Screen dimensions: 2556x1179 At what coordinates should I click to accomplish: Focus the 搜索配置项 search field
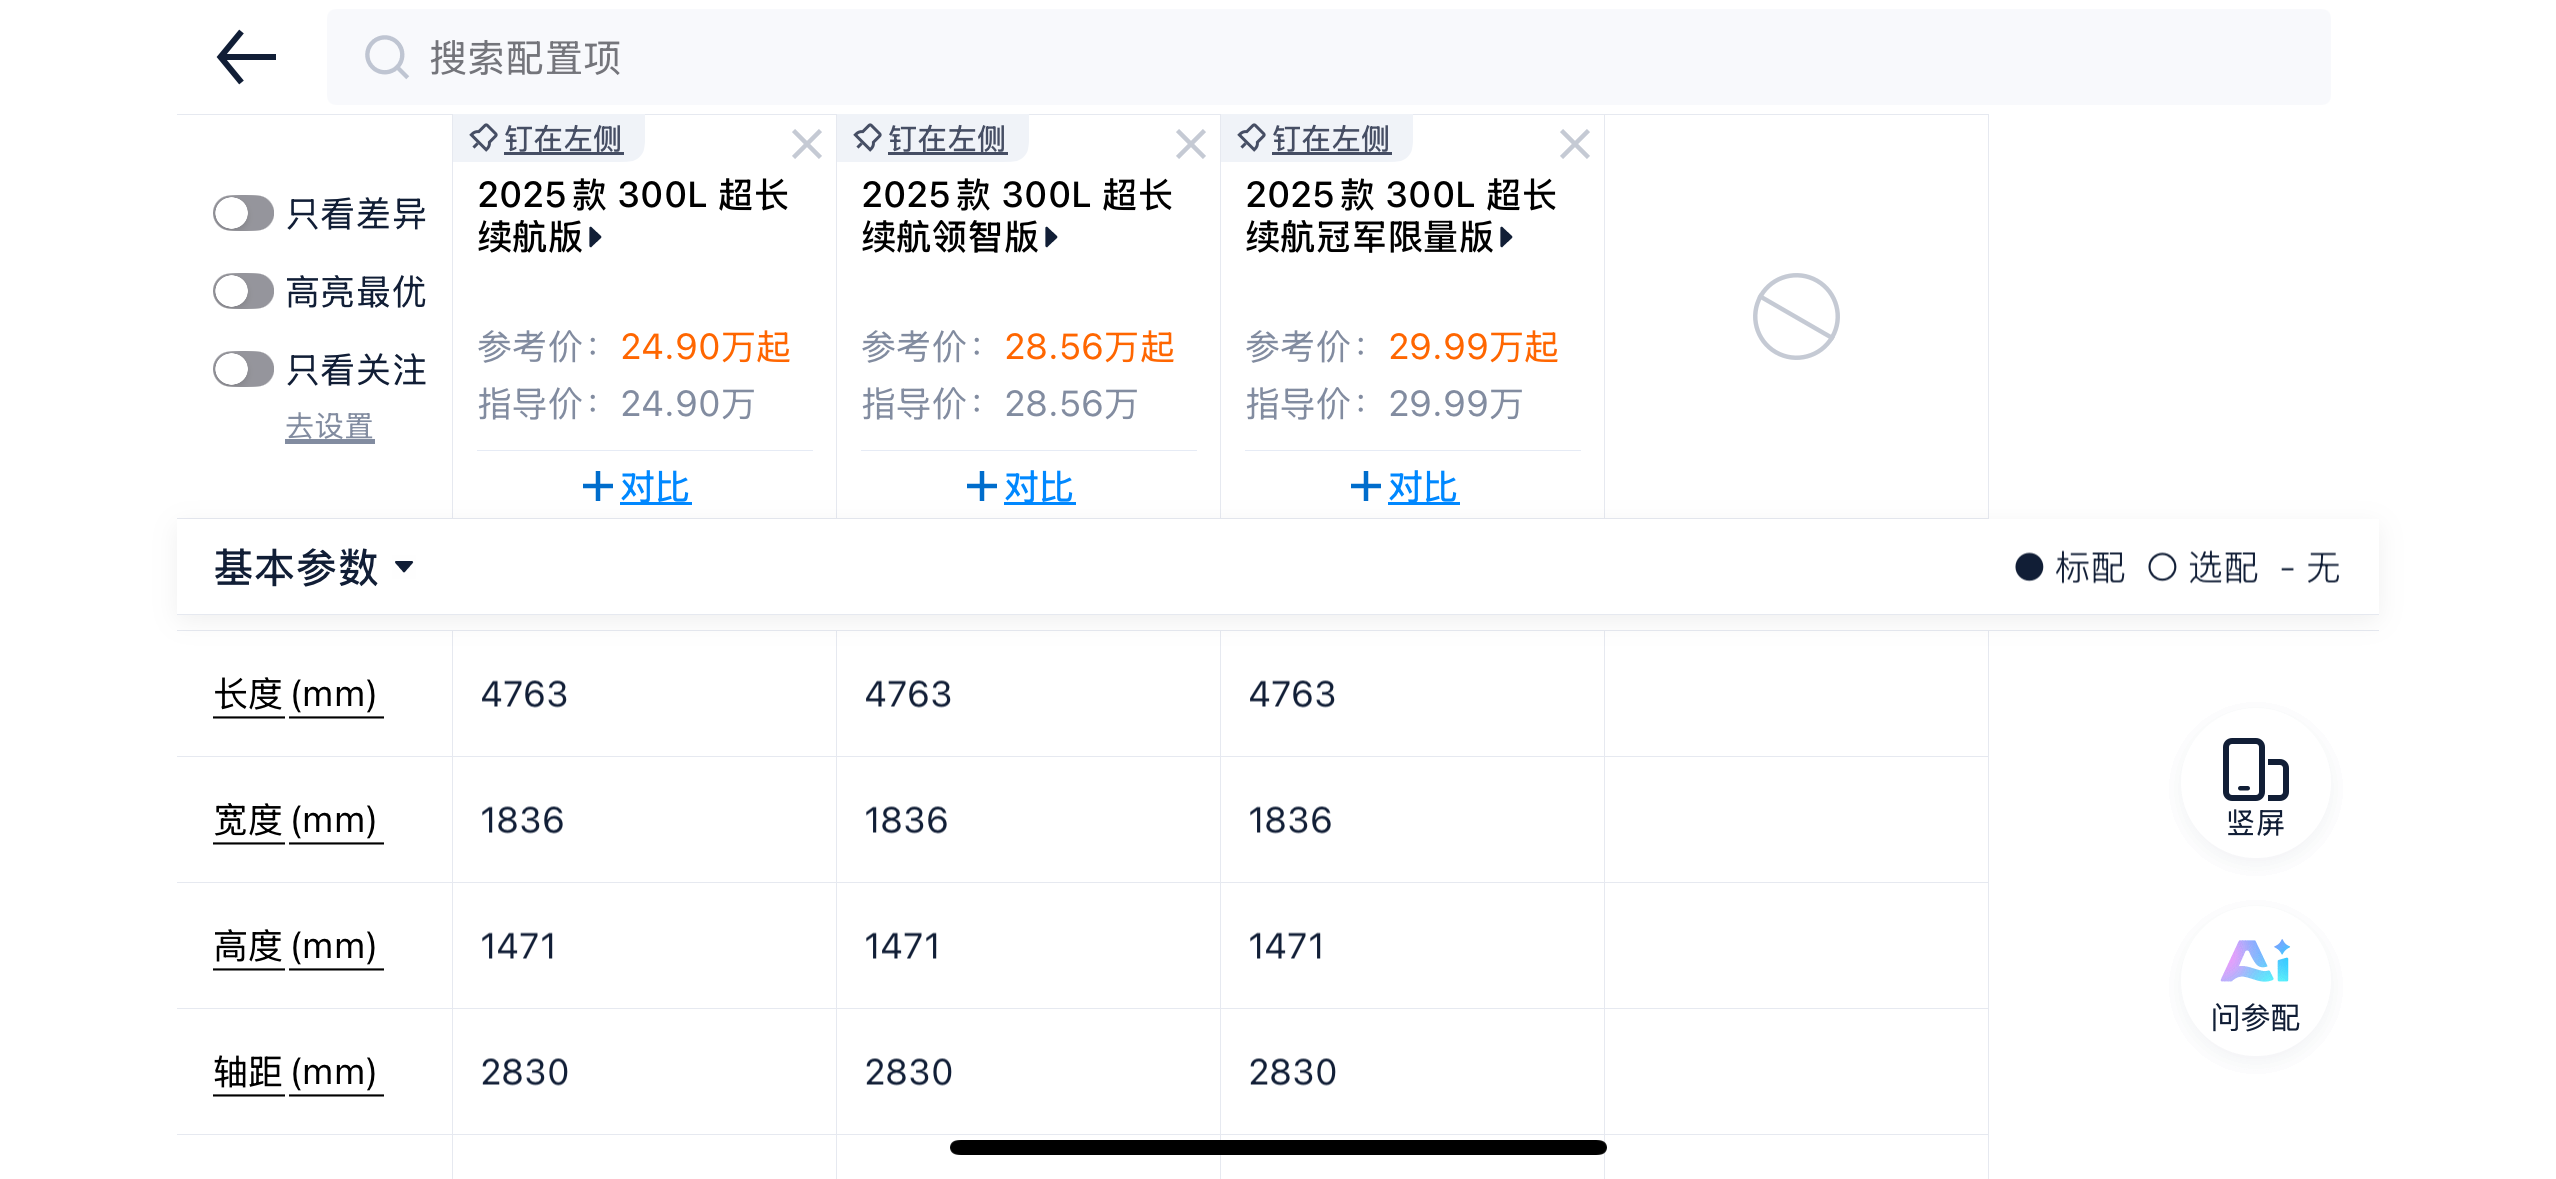pyautogui.click(x=1300, y=58)
